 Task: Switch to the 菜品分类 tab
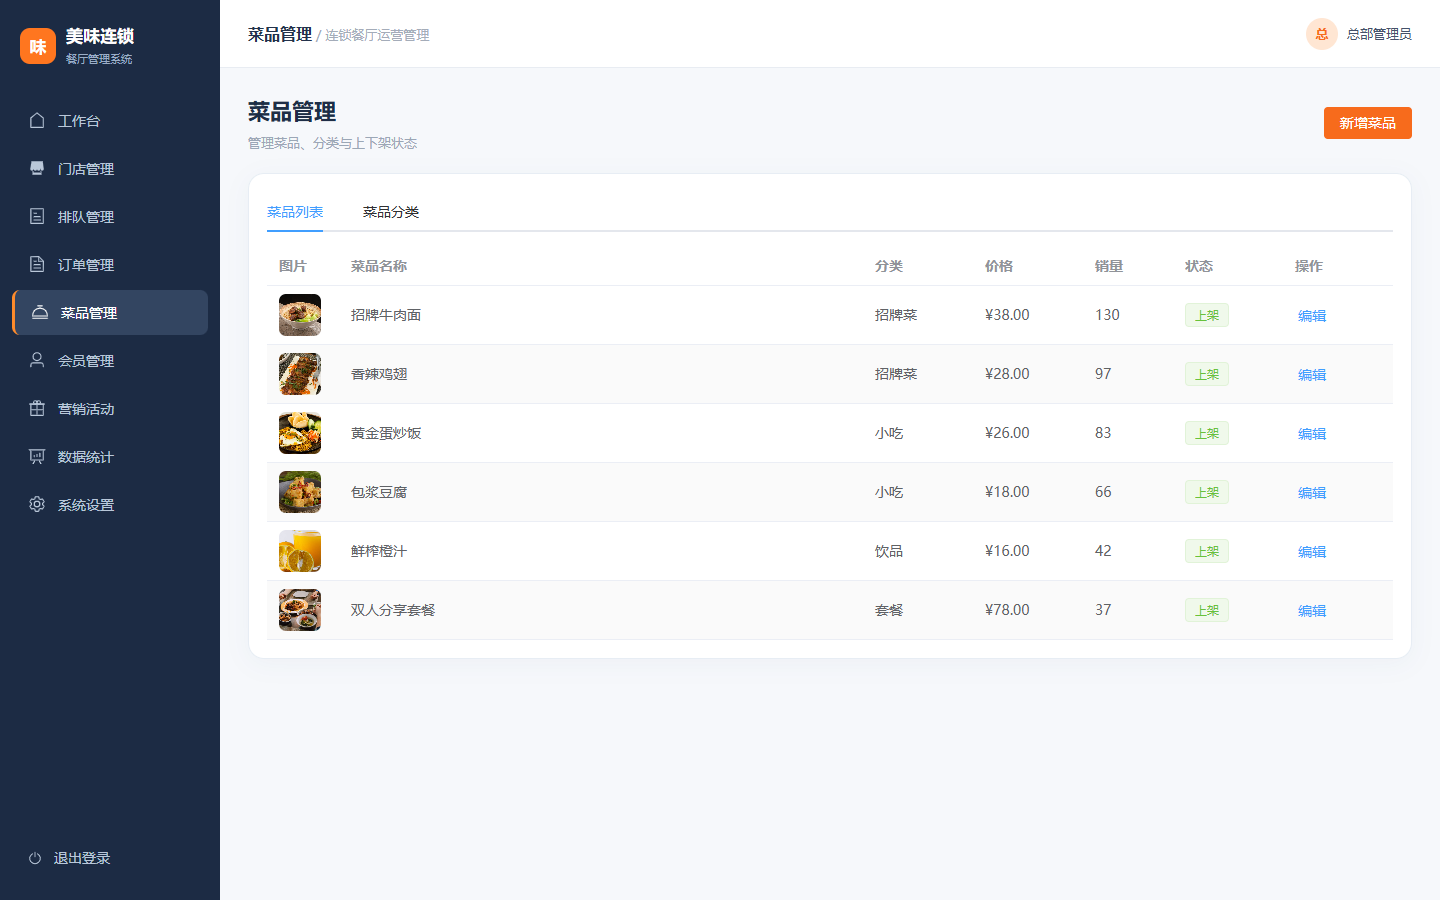pos(391,212)
